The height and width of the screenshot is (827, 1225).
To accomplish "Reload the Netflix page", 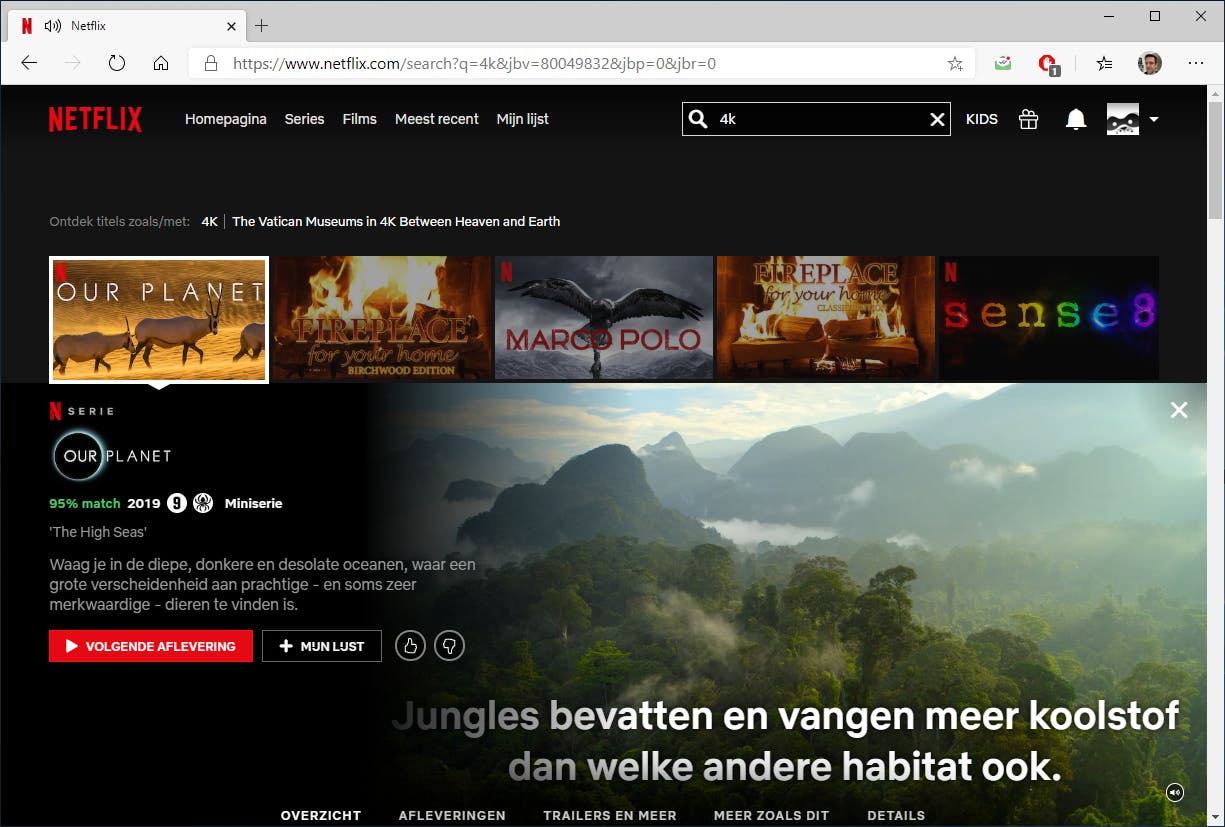I will click(117, 63).
